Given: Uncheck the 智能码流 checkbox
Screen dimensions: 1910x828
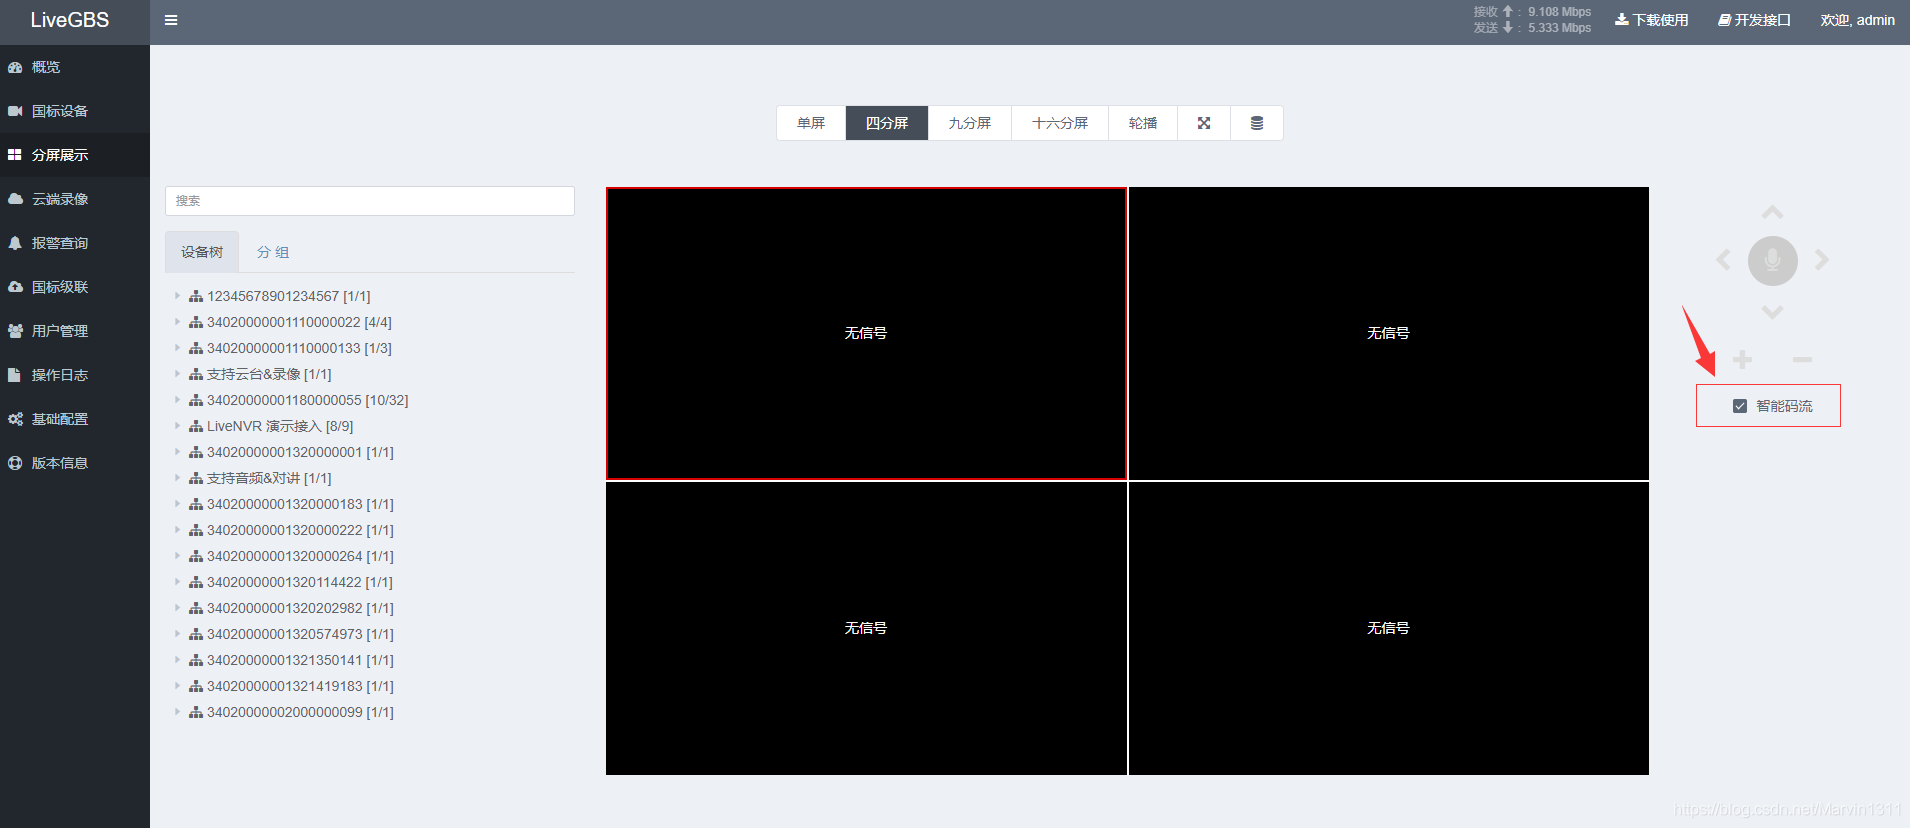Looking at the screenshot, I should (1740, 406).
